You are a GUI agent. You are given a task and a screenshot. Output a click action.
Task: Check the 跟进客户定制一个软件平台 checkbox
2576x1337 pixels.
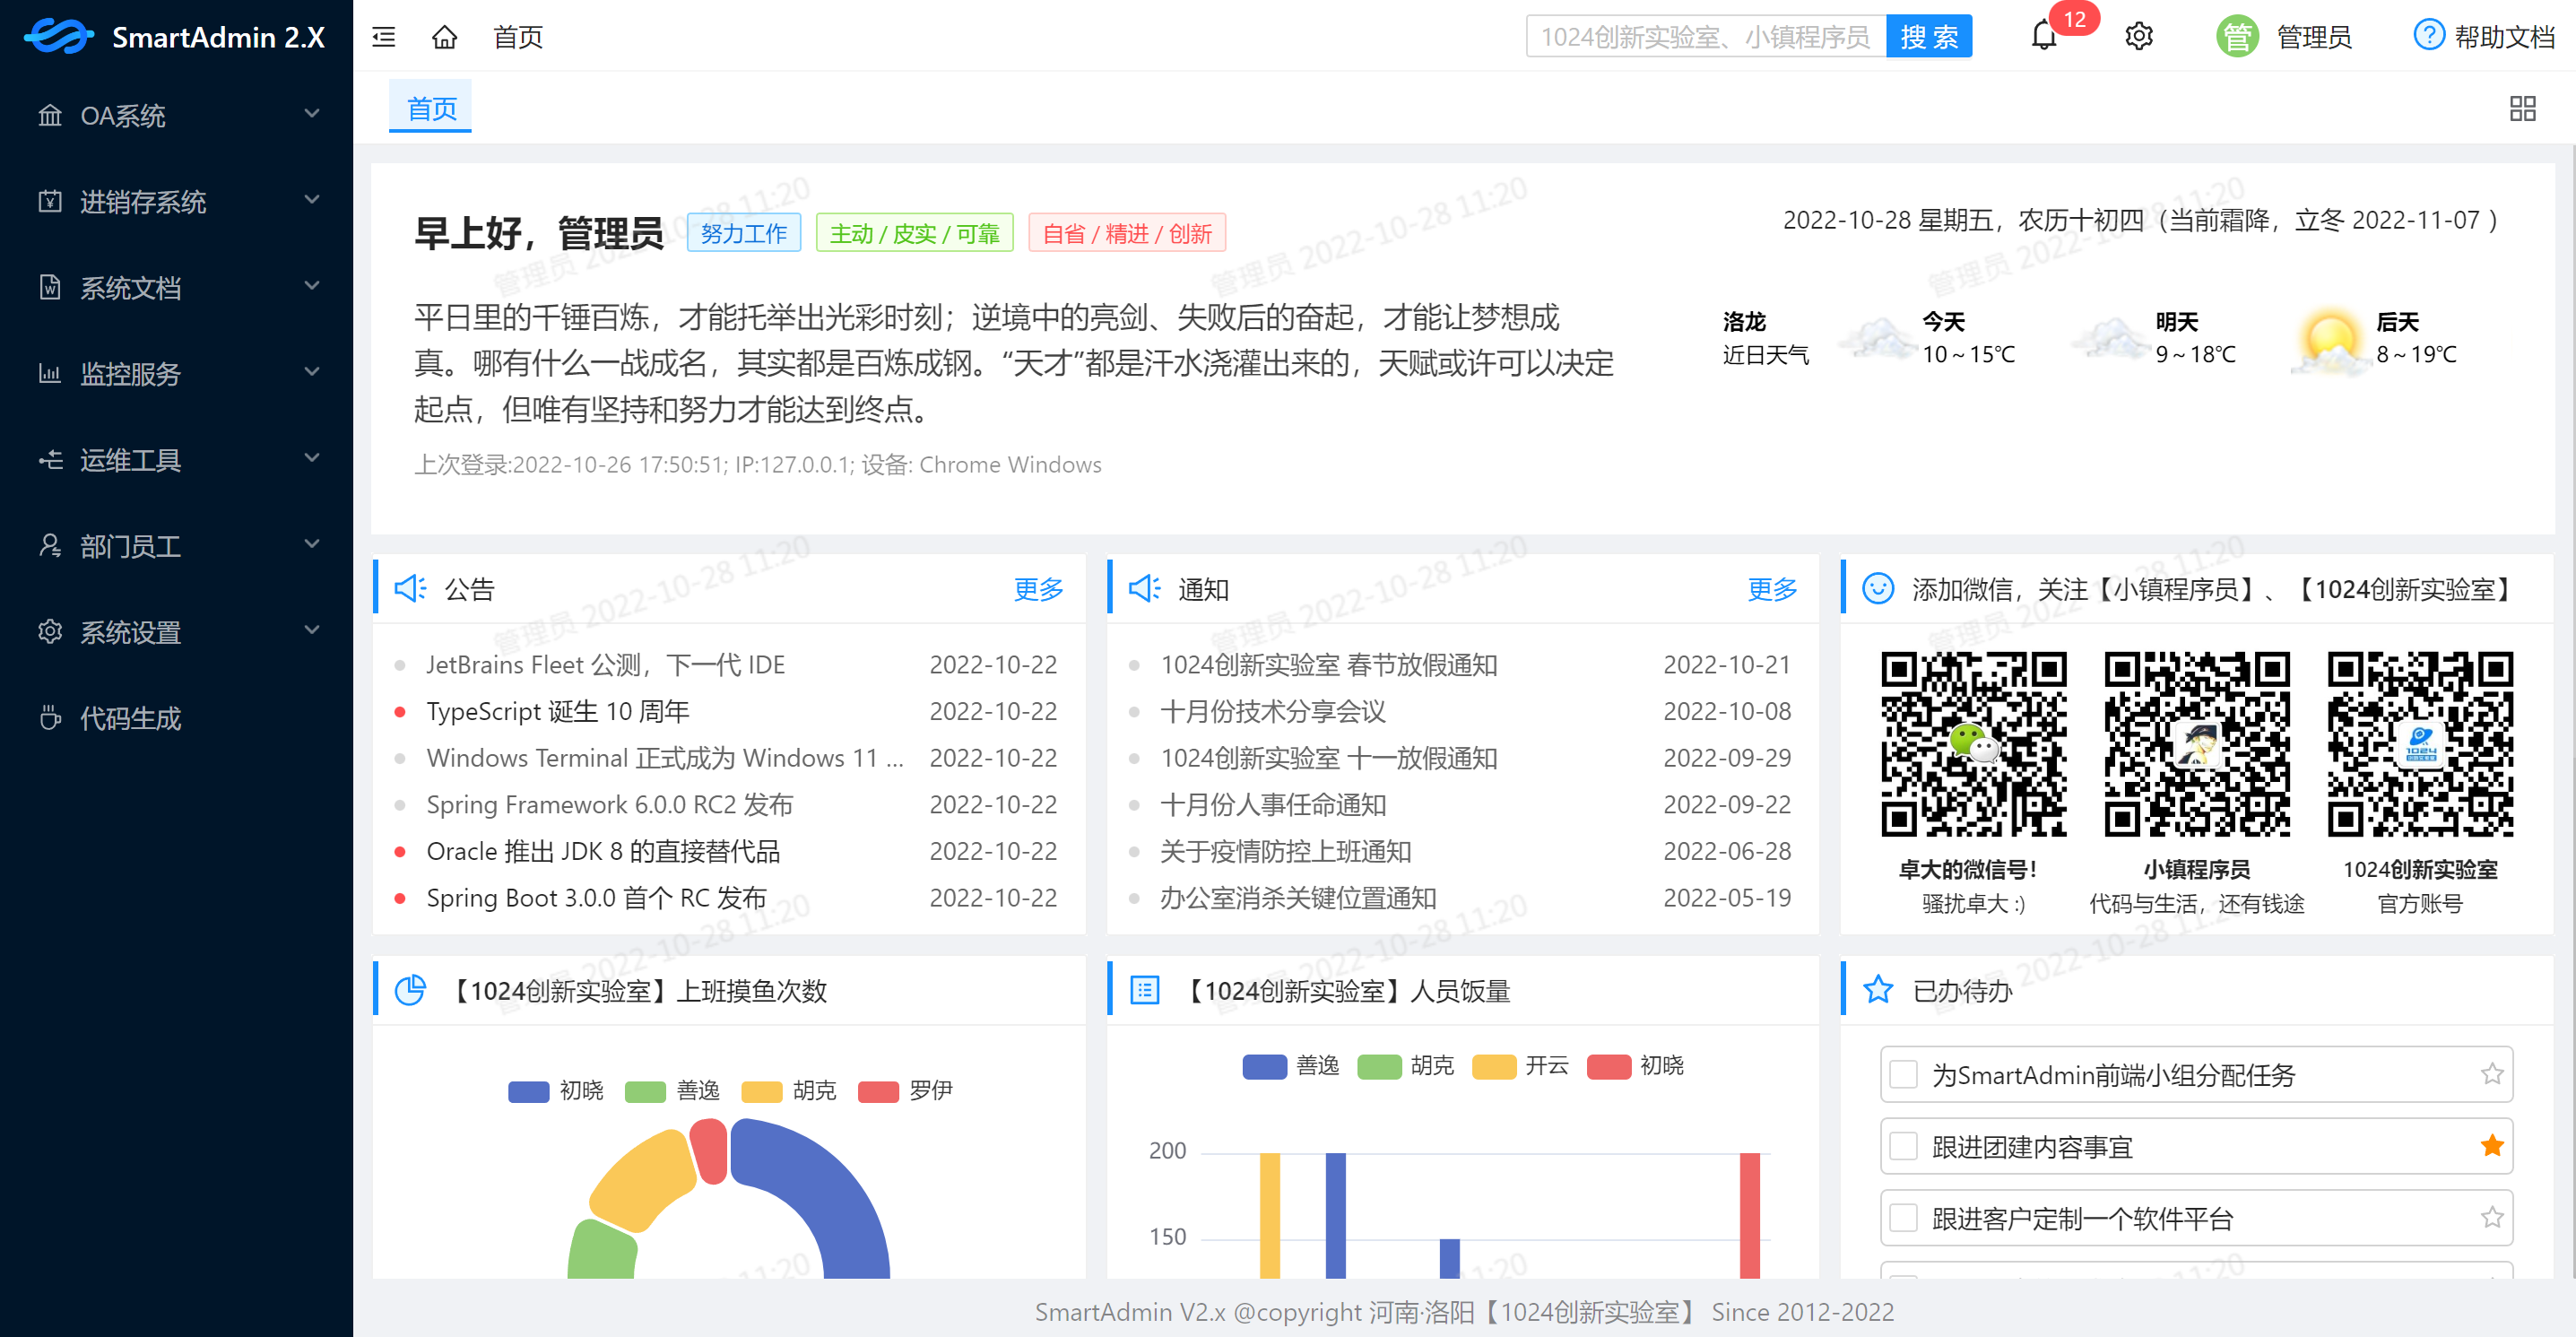tap(1904, 1218)
